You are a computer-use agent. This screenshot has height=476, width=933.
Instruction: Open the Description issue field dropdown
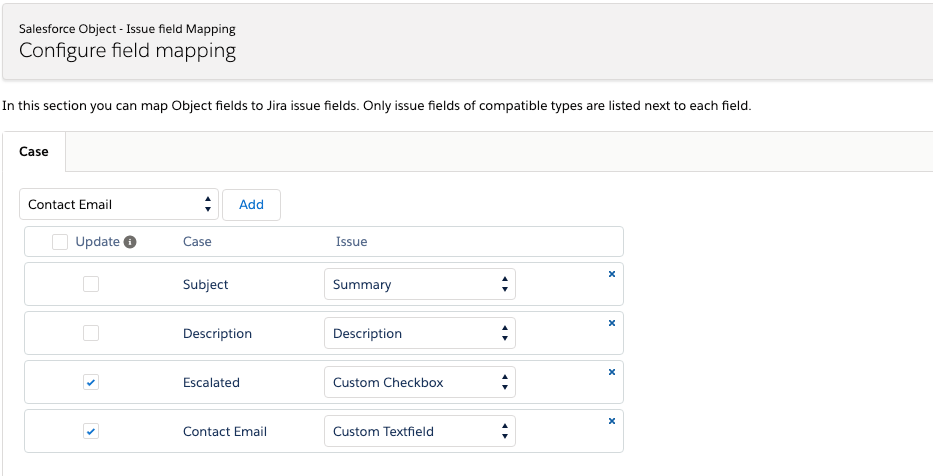[x=420, y=333]
